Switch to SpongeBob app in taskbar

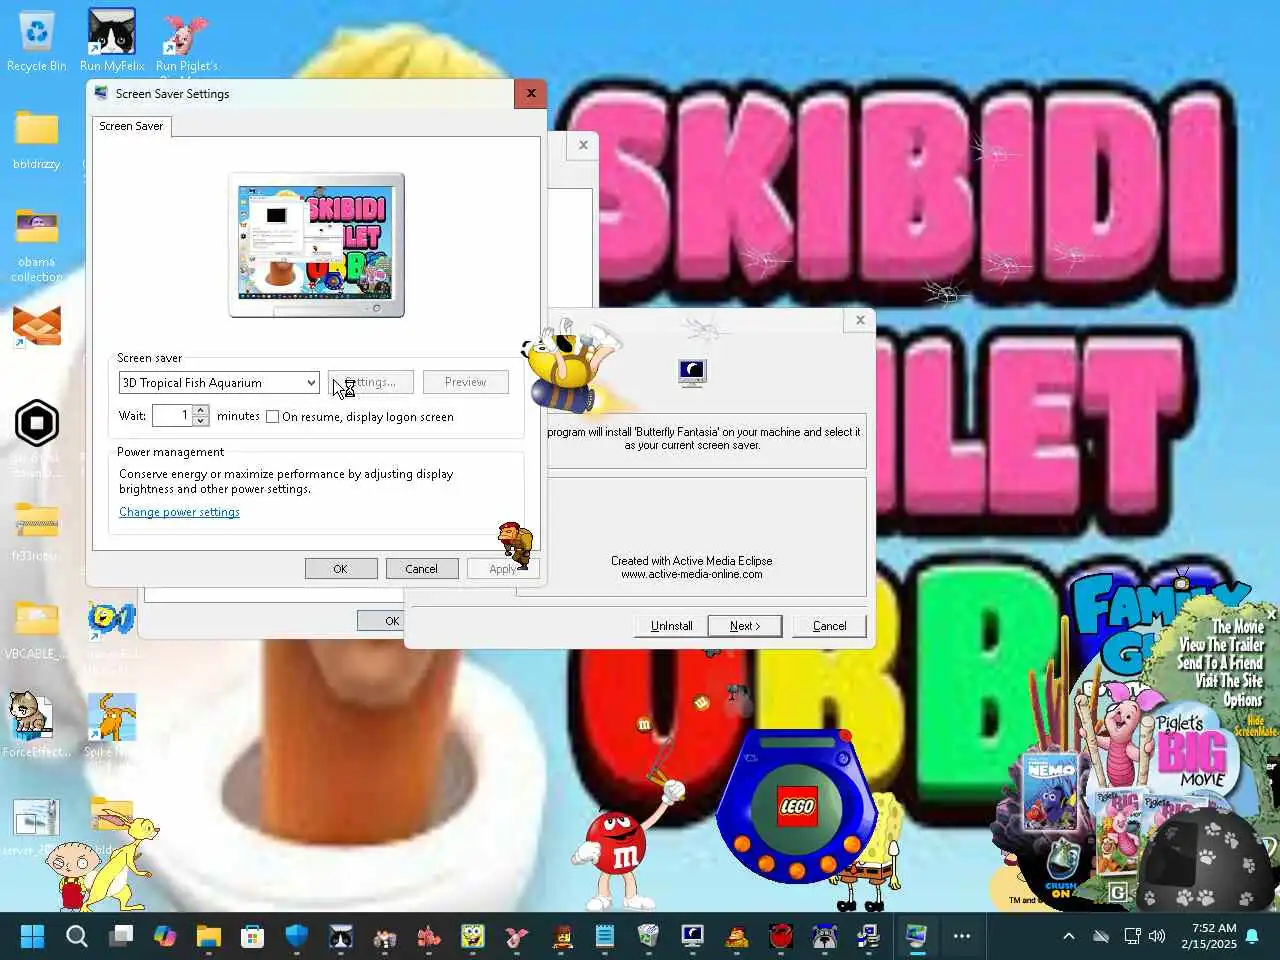pos(473,936)
